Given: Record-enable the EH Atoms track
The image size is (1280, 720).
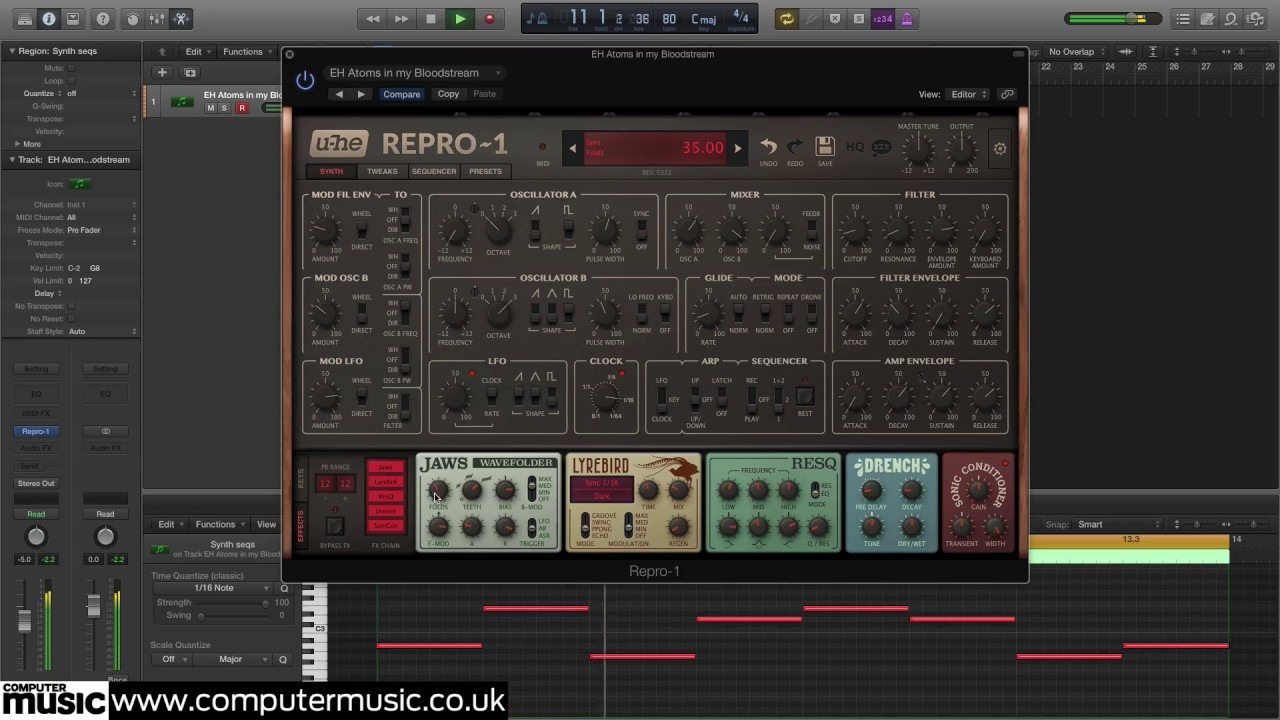Looking at the screenshot, I should click(241, 108).
